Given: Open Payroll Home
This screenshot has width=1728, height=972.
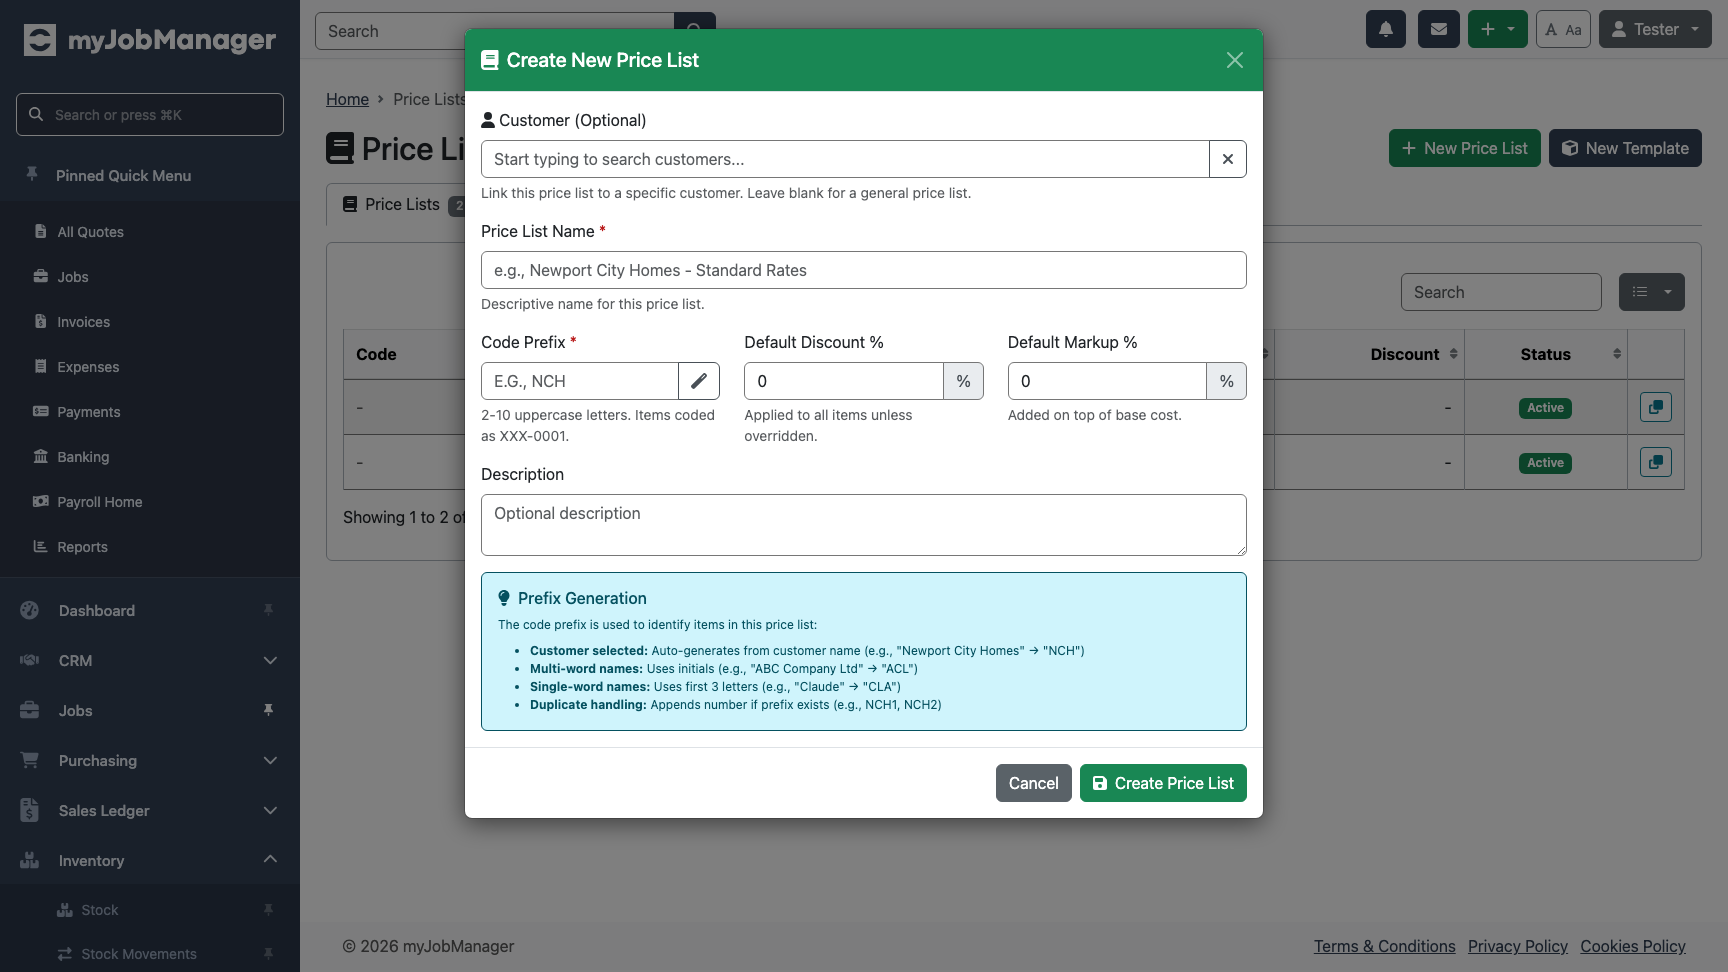Looking at the screenshot, I should [99, 502].
